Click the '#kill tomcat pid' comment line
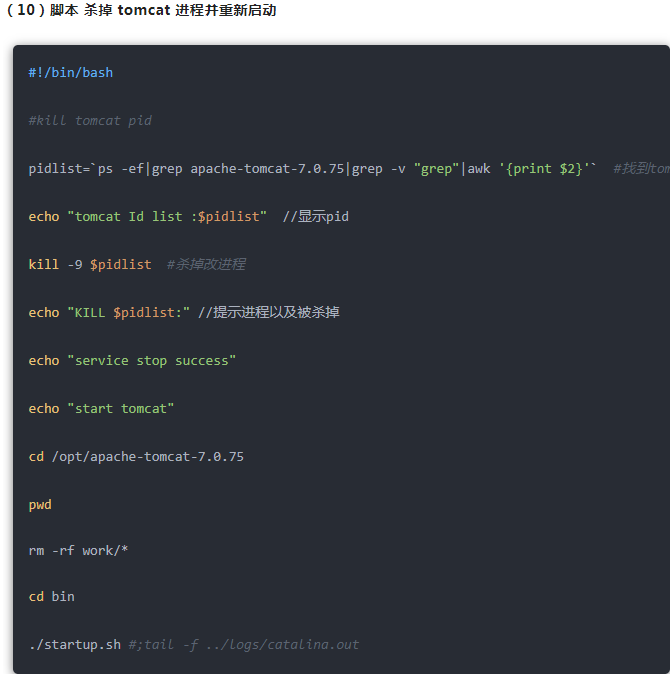 (90, 120)
